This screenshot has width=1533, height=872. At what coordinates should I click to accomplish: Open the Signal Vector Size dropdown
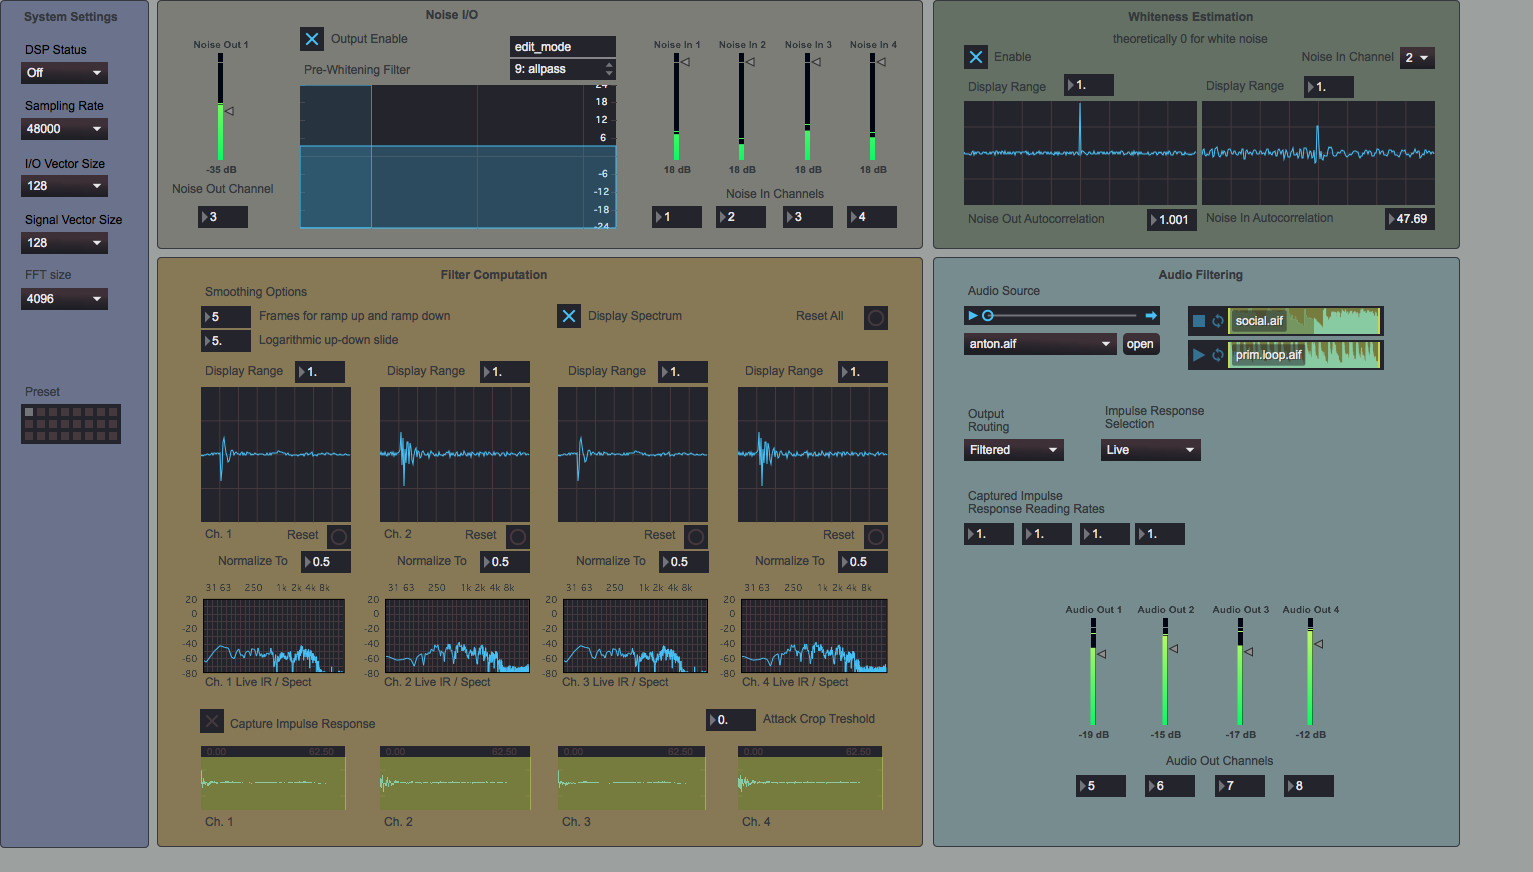point(64,243)
